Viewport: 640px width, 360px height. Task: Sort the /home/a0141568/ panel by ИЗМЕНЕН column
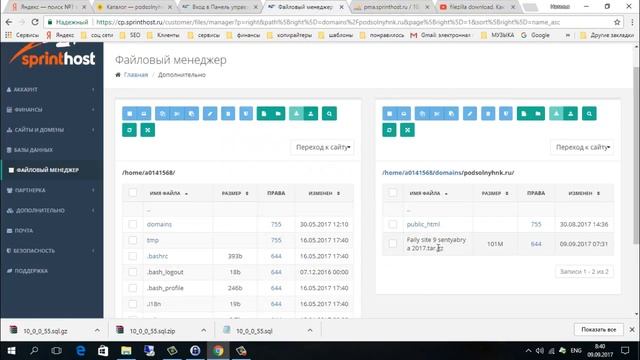pos(324,193)
